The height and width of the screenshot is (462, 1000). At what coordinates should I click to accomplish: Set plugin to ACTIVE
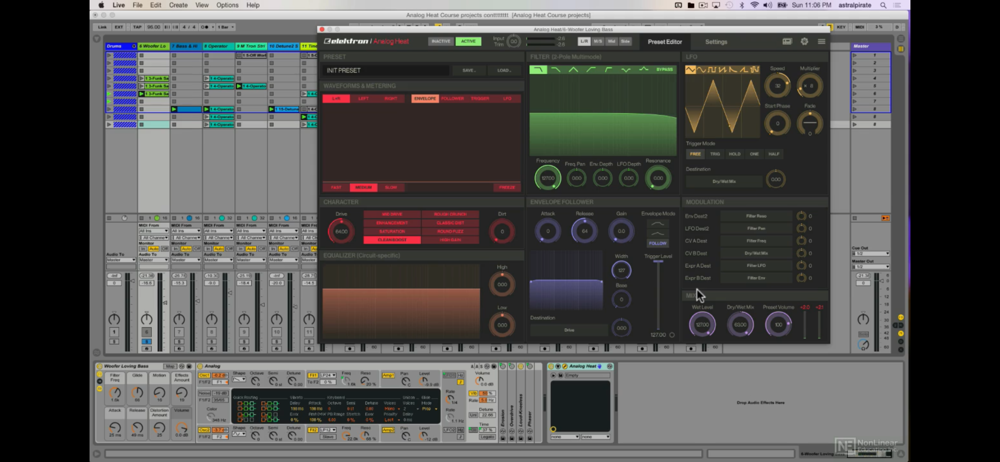(x=468, y=41)
